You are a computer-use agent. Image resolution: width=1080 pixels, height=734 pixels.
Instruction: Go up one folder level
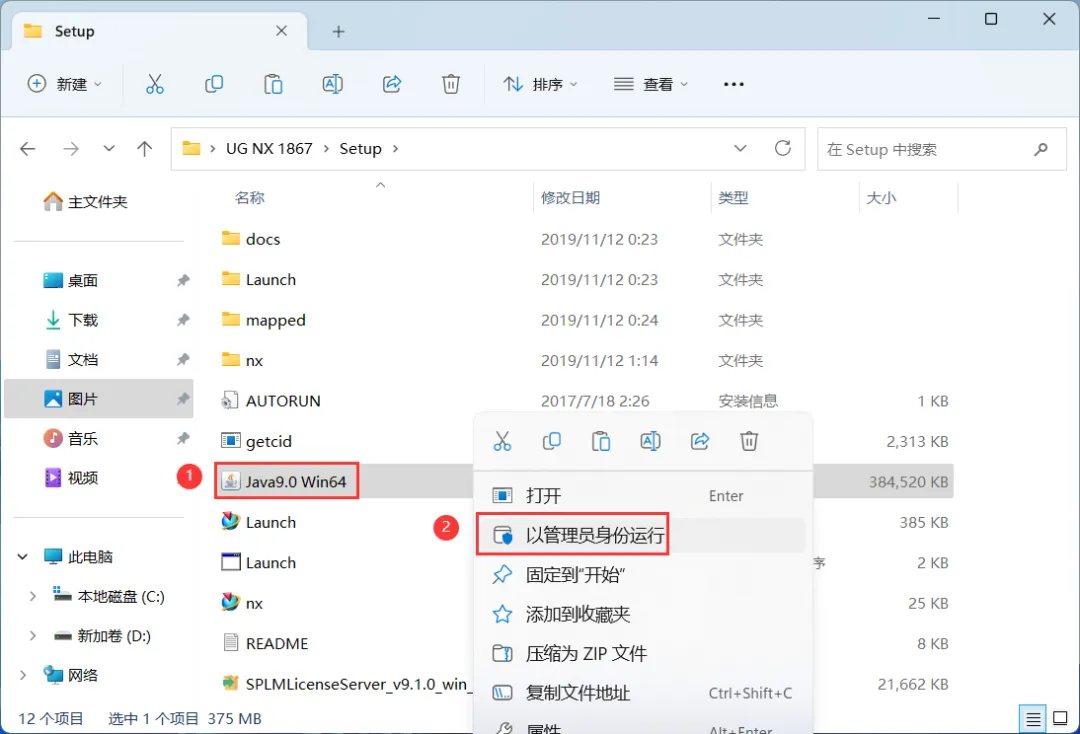coord(144,149)
